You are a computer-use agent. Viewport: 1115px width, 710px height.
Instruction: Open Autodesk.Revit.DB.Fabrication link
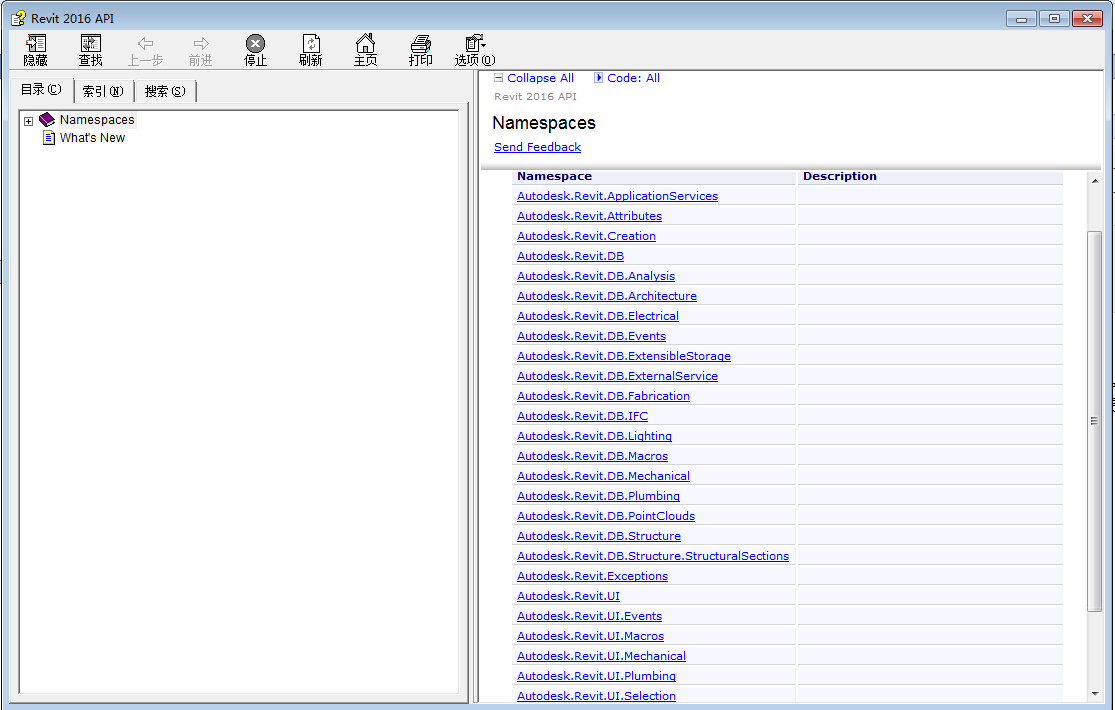click(603, 396)
